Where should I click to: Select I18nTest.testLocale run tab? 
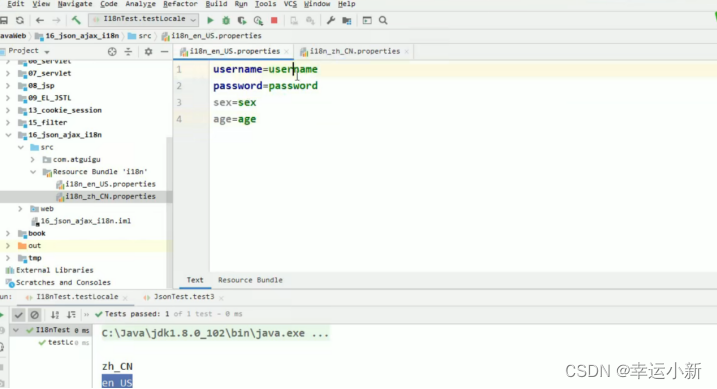[77, 297]
